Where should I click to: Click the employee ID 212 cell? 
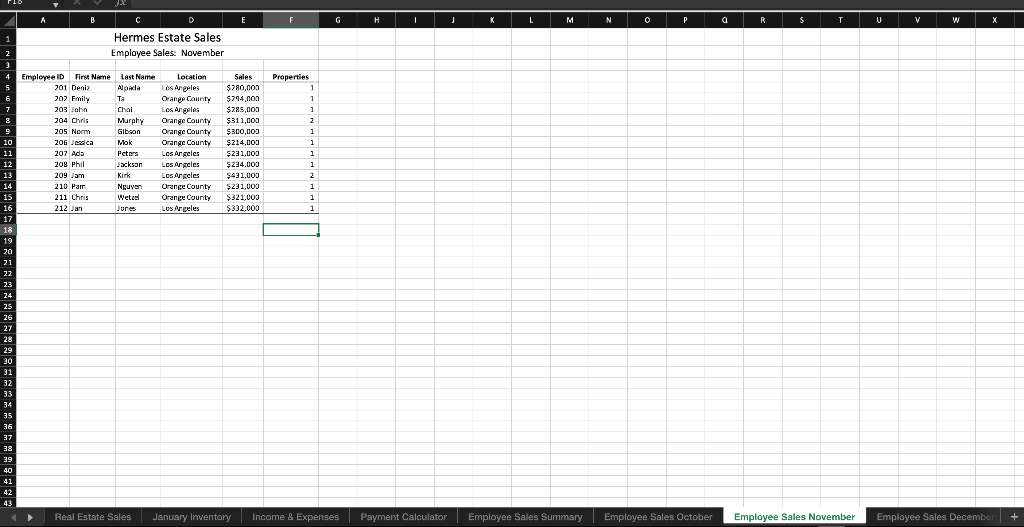click(43, 208)
